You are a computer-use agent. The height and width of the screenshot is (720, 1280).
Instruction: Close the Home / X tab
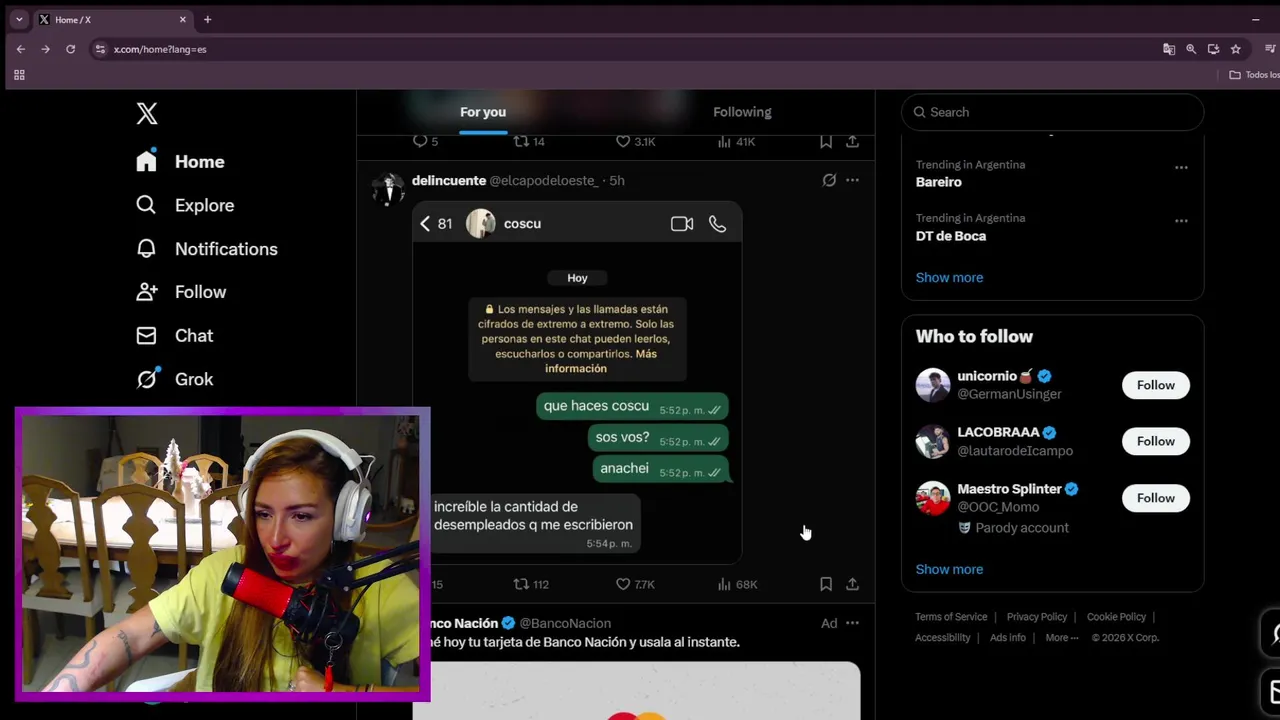point(183,19)
